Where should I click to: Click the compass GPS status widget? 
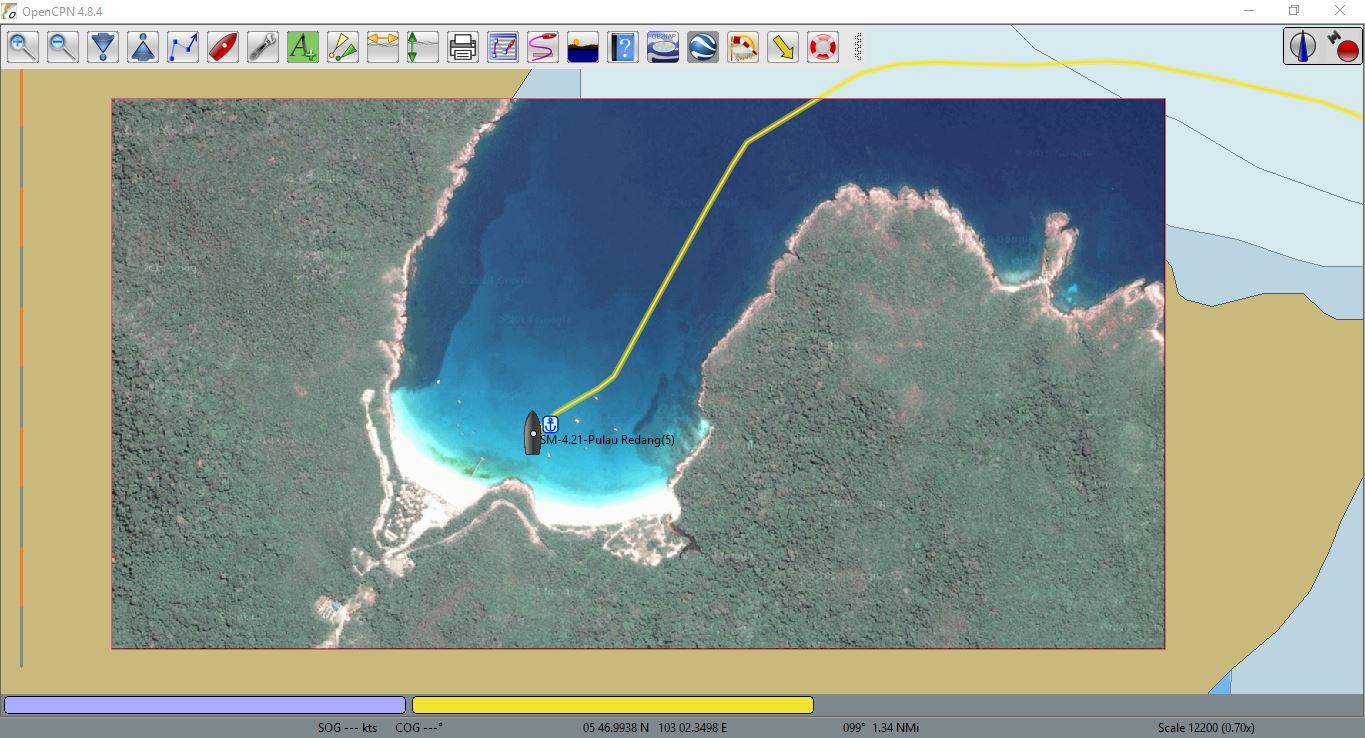[x=1320, y=45]
